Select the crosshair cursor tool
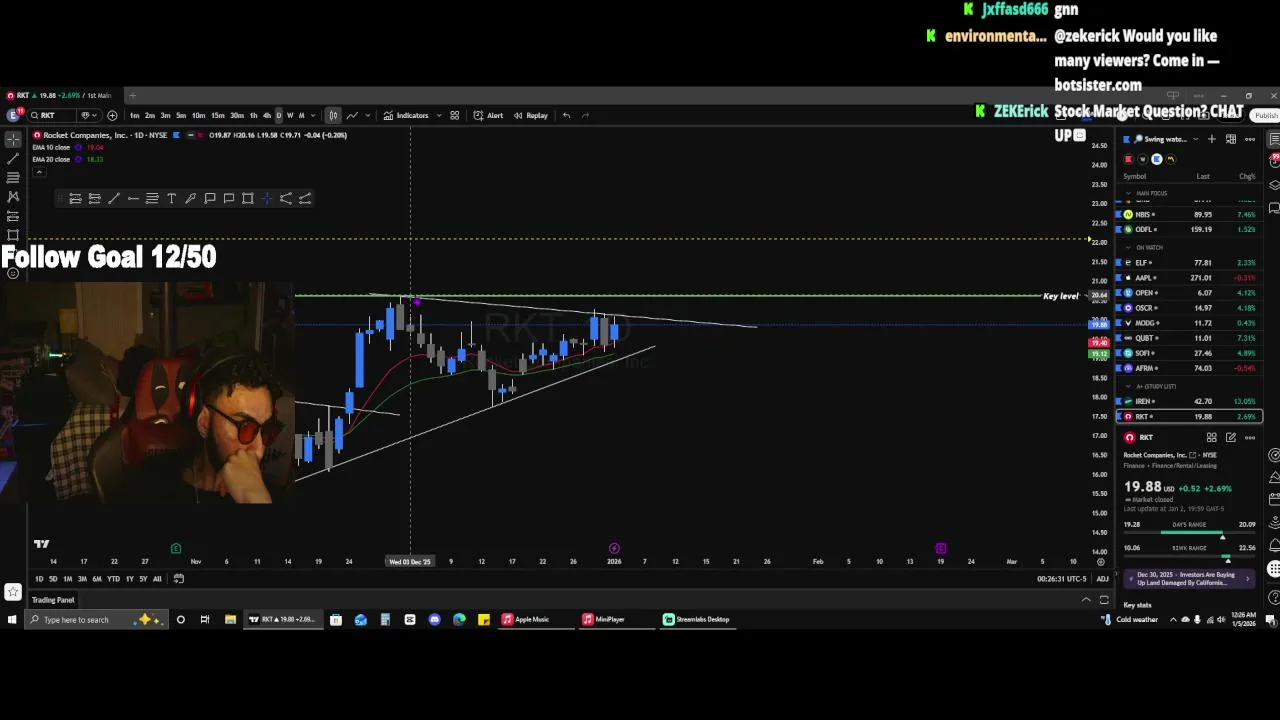Viewport: 1280px width, 720px height. click(13, 139)
